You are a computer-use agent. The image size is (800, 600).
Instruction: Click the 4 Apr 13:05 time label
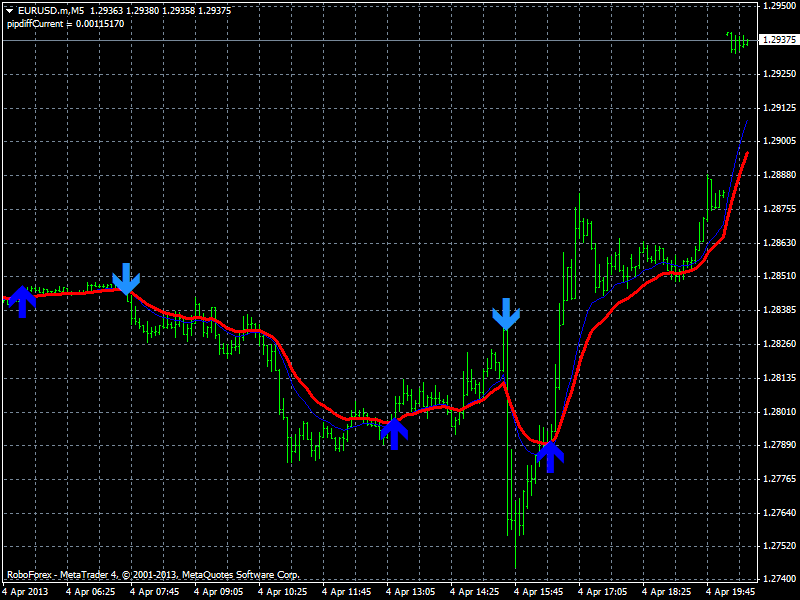410,592
